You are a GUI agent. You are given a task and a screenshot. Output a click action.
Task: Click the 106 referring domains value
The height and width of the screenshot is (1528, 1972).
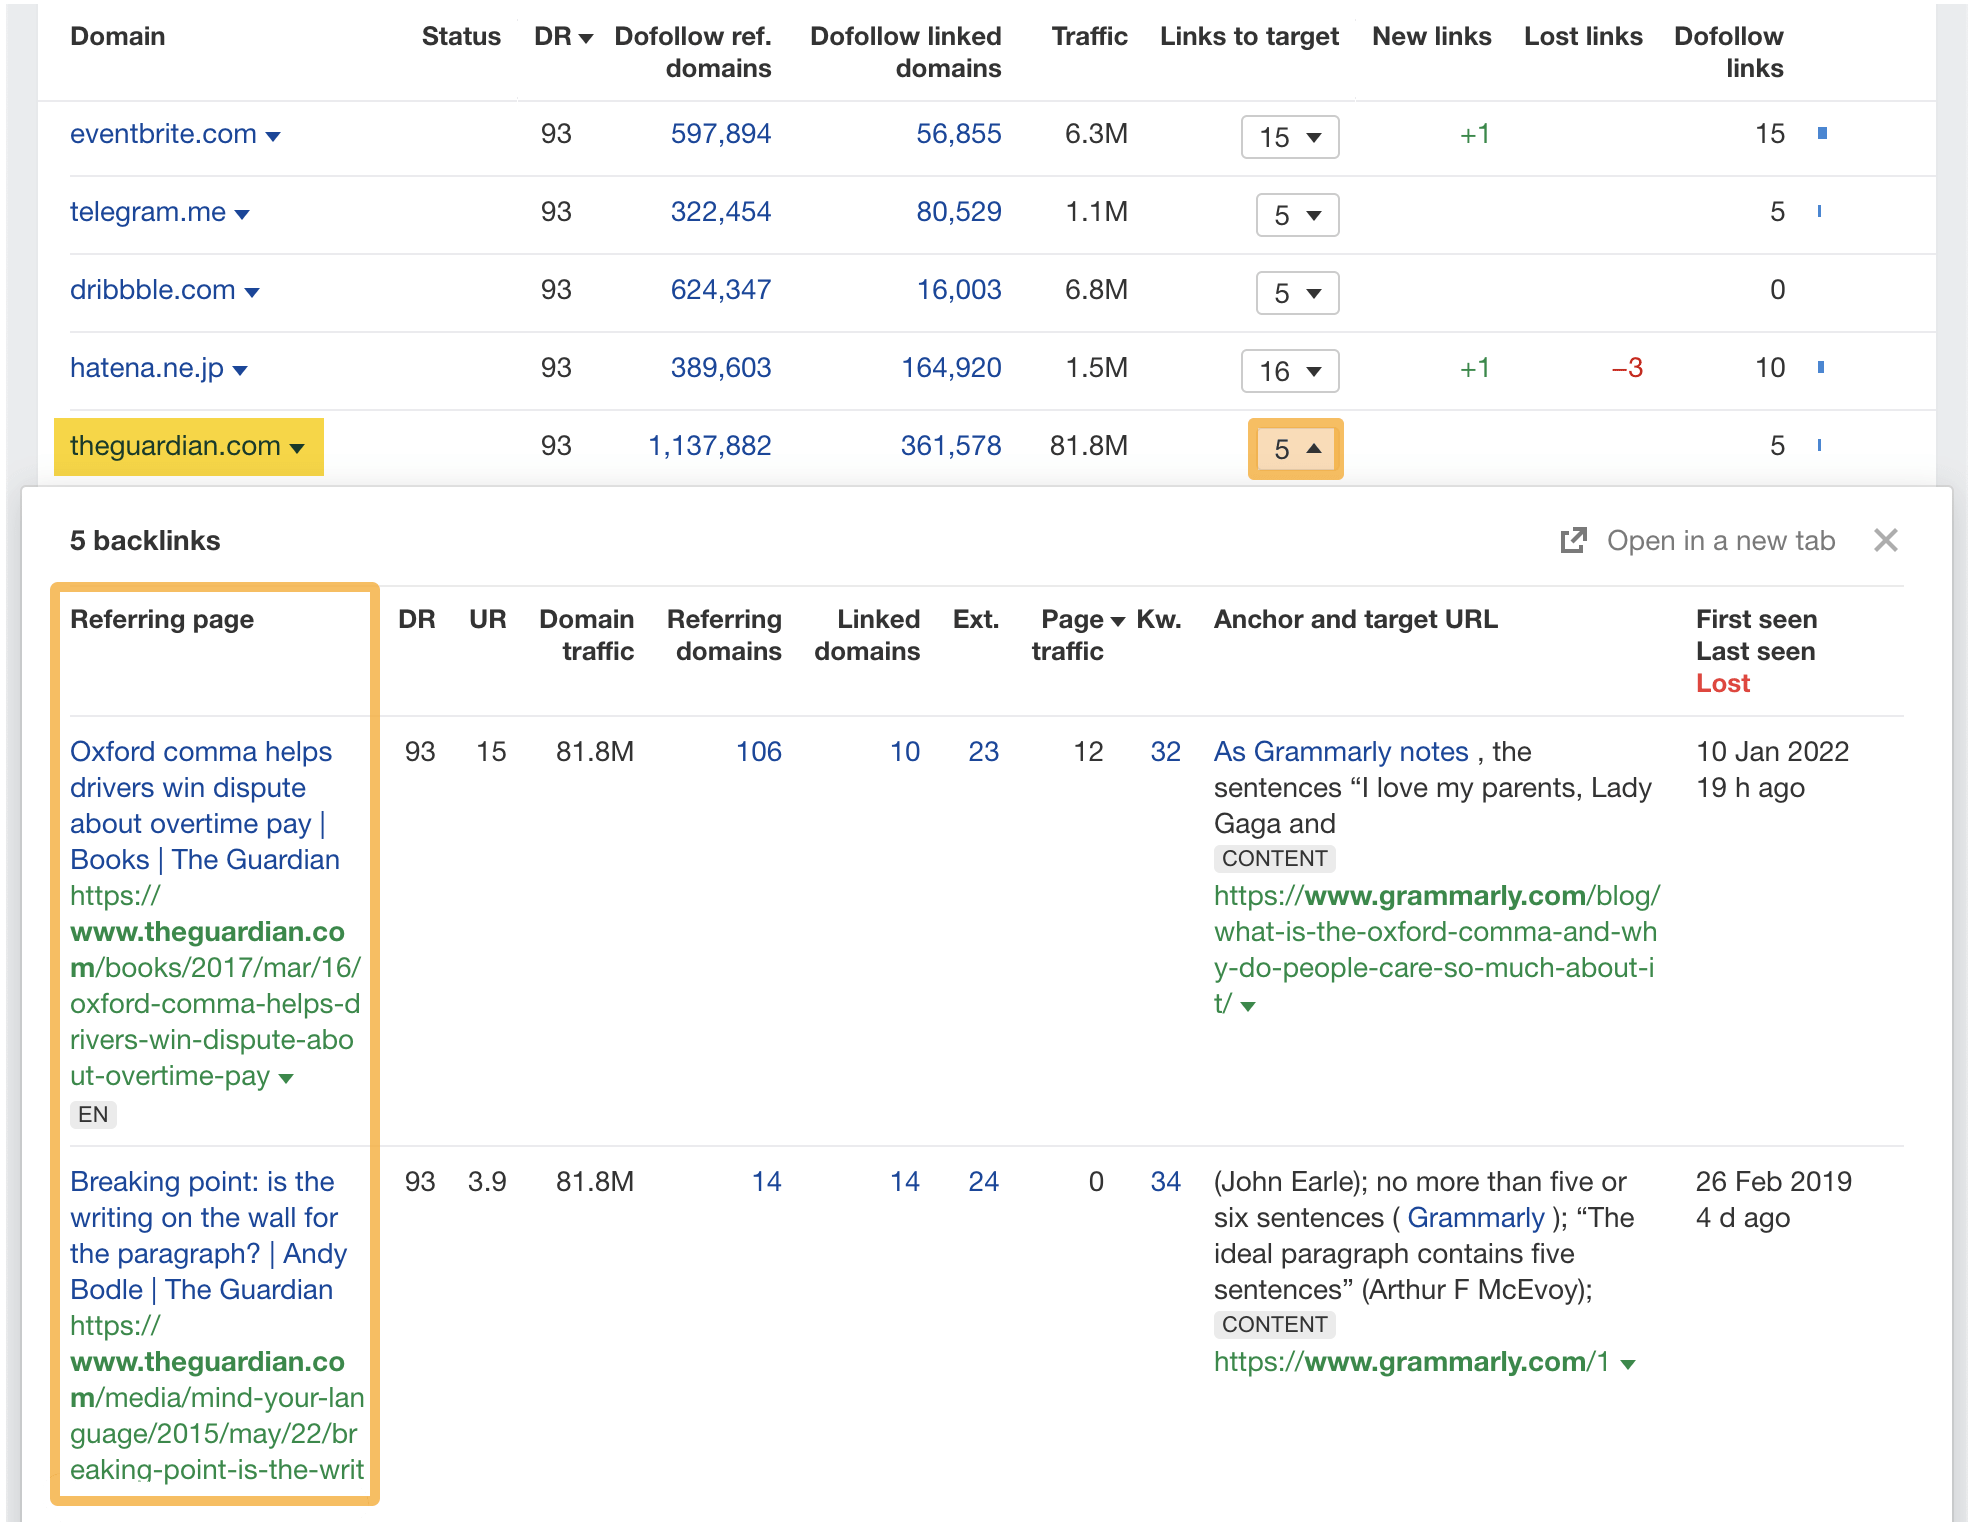click(759, 751)
